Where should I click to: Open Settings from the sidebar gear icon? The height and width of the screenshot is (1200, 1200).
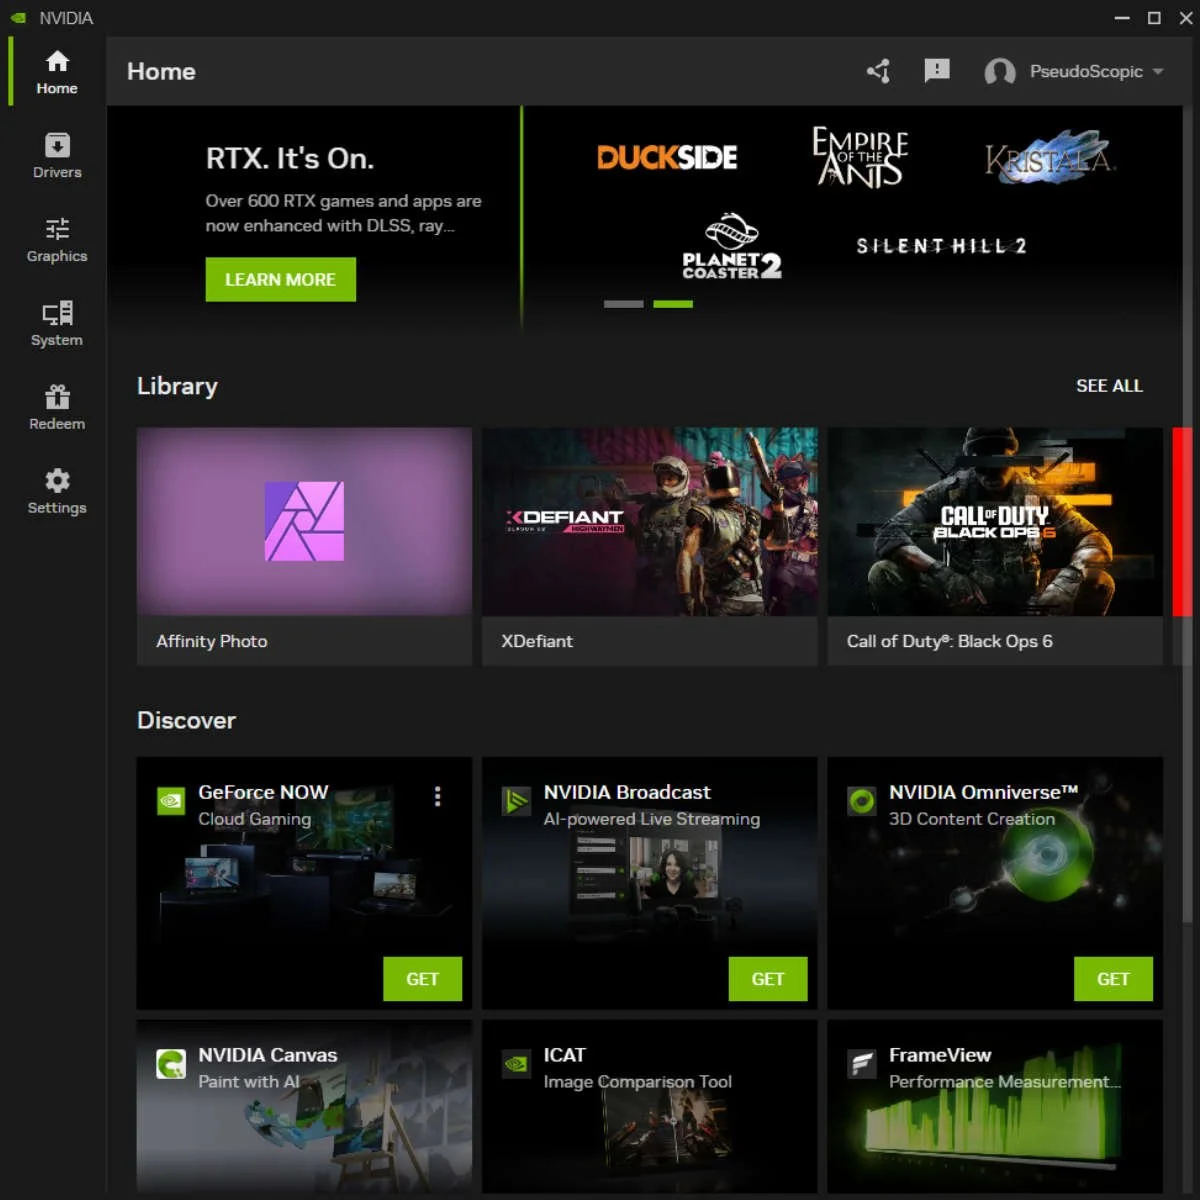click(x=55, y=489)
